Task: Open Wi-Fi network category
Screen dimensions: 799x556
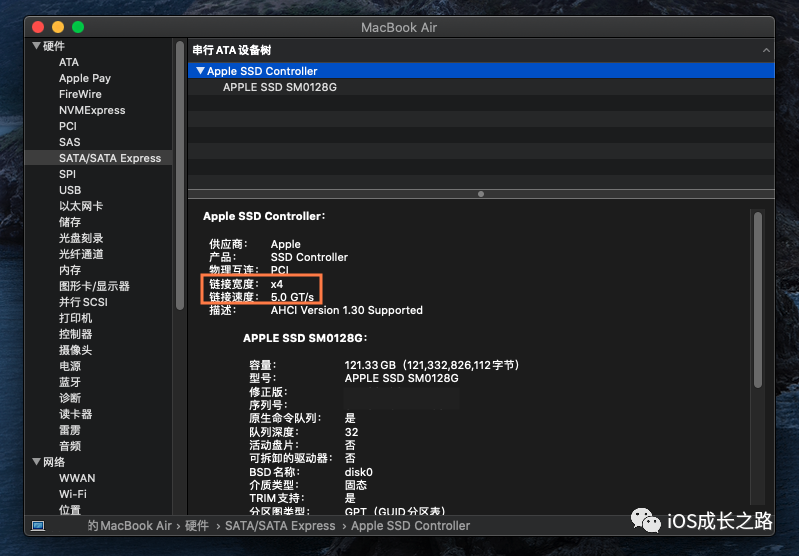Action: tap(73, 494)
